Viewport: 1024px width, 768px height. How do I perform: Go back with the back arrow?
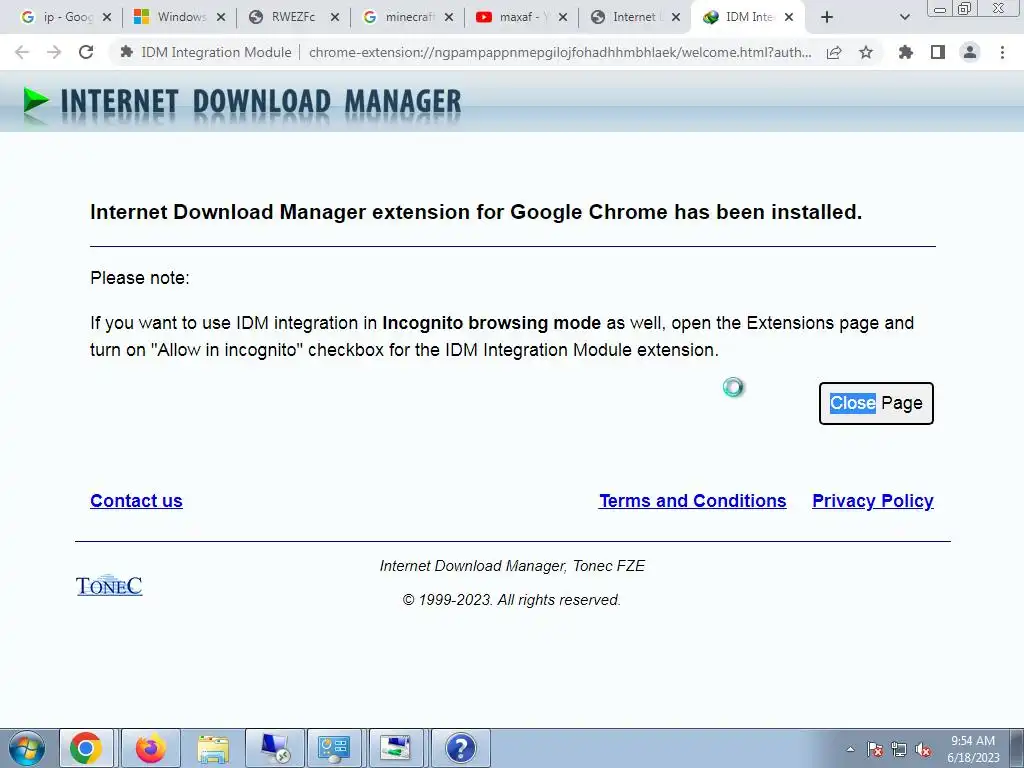[22, 52]
